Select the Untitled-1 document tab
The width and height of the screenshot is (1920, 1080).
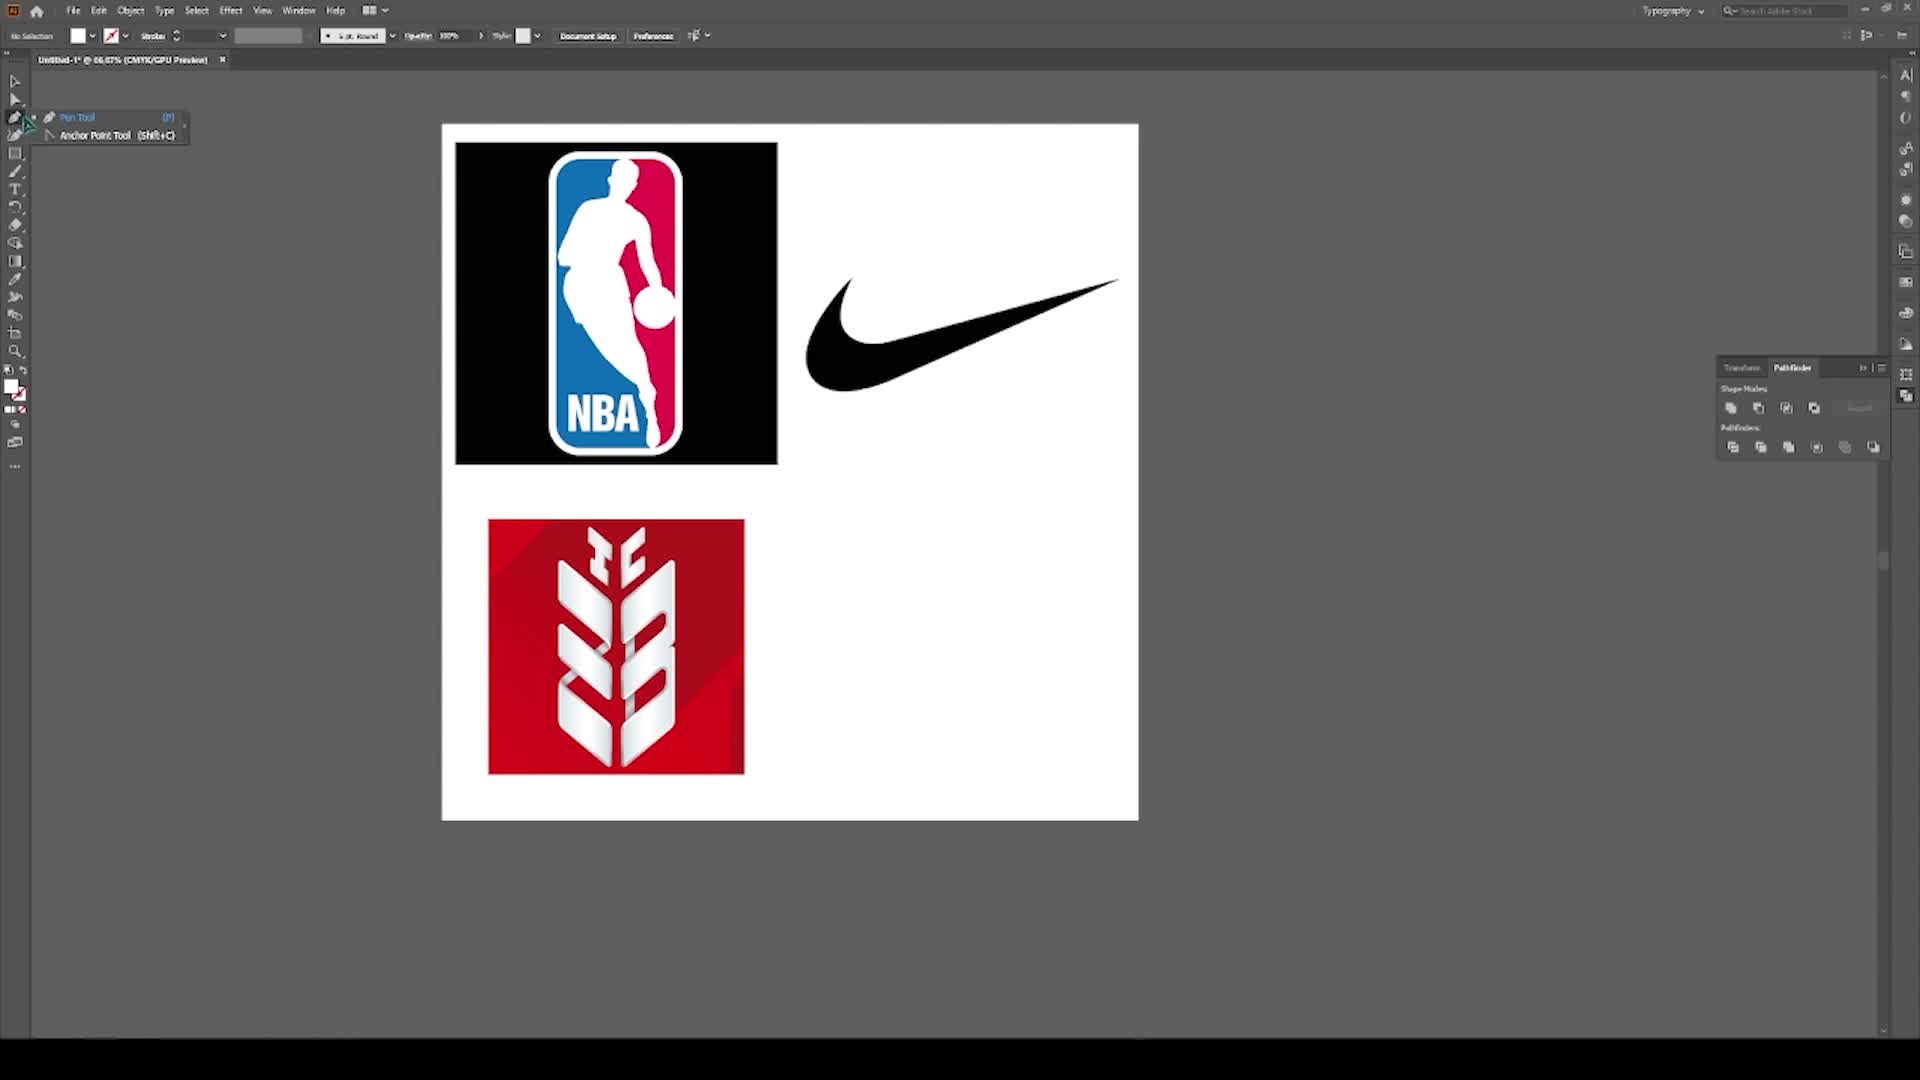tap(123, 60)
